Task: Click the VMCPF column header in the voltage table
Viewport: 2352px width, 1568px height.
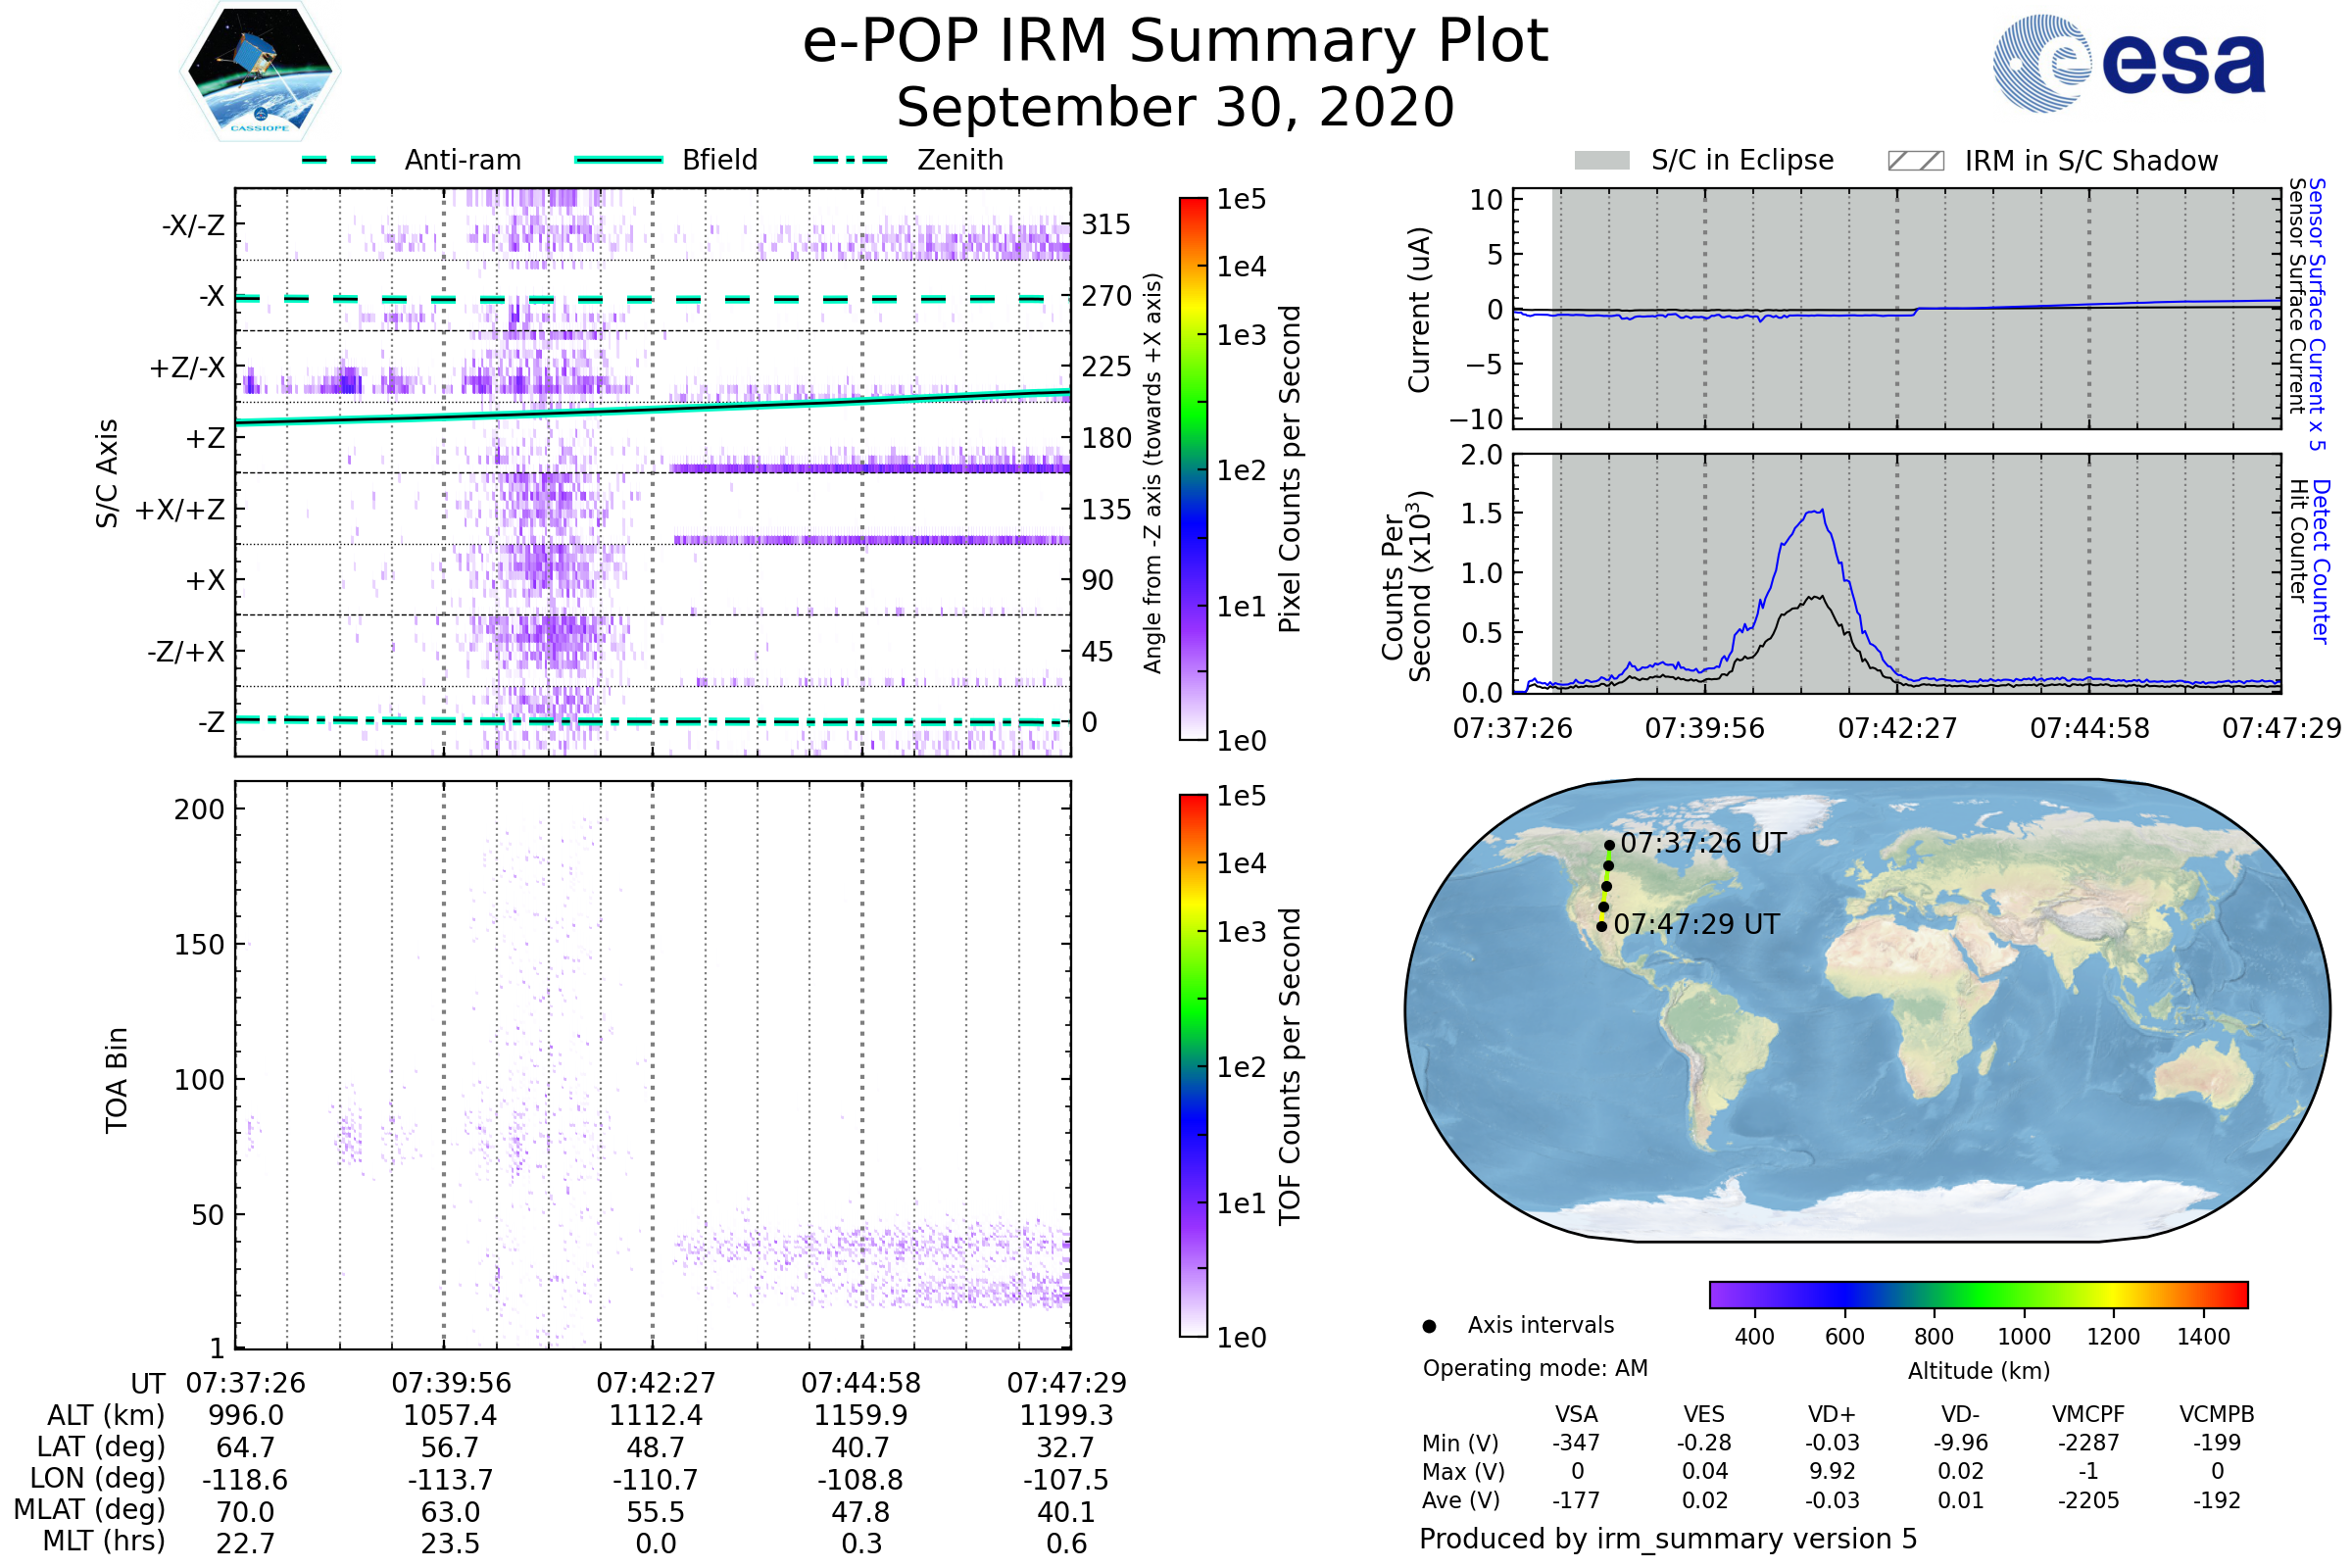Action: 2088,1414
